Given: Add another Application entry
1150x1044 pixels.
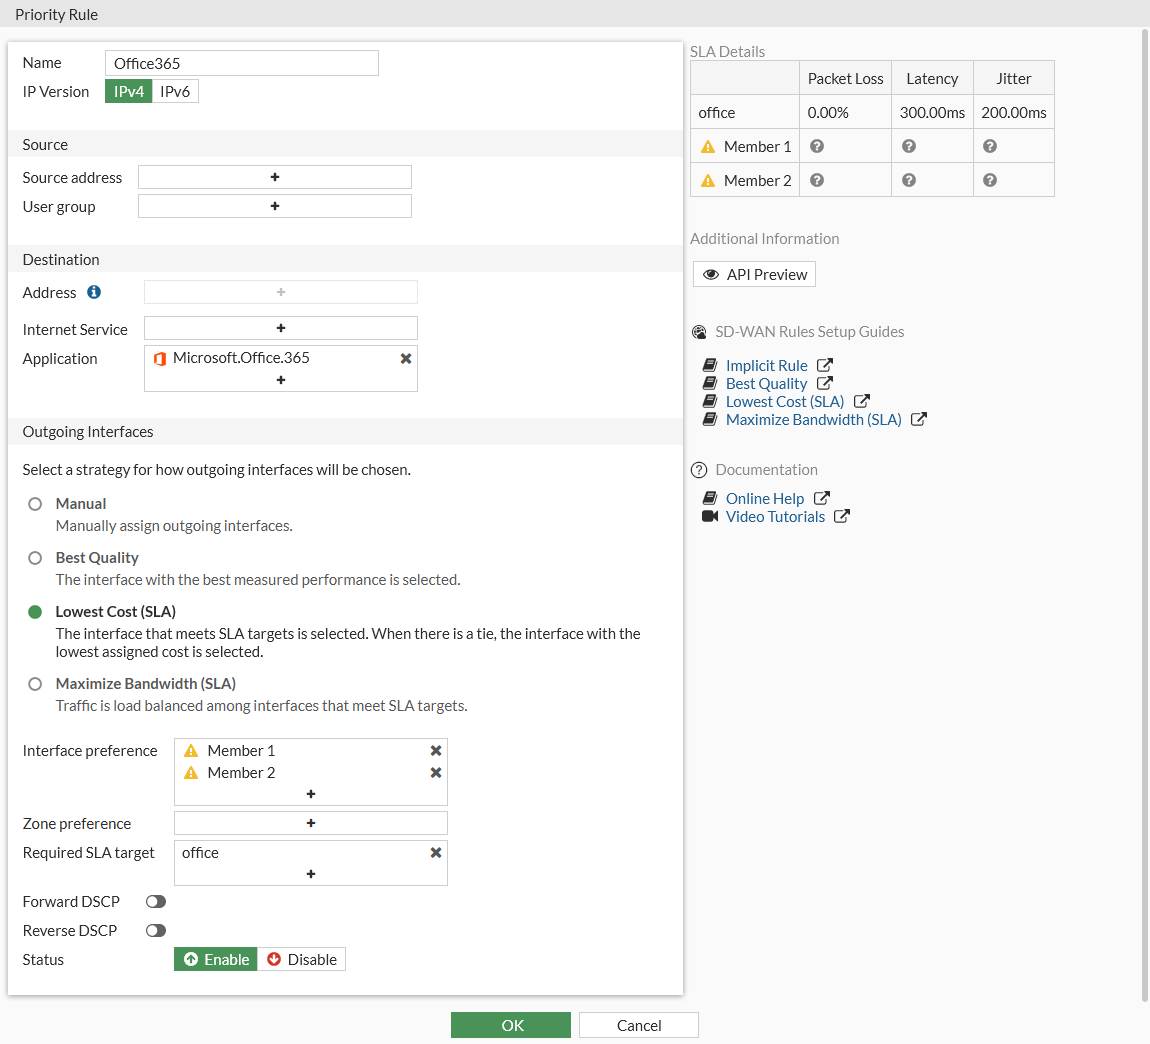Looking at the screenshot, I should (281, 380).
